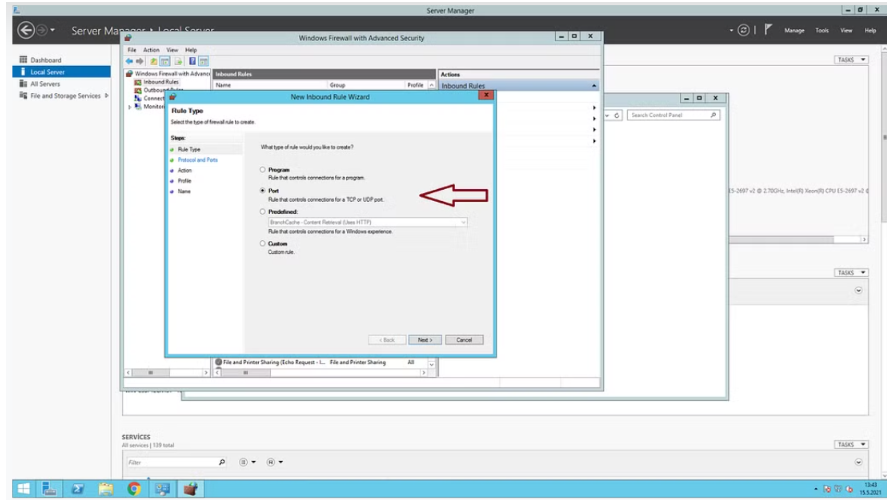The image size is (887, 501).
Task: Open the Action menu in Firewall
Action: [151, 50]
